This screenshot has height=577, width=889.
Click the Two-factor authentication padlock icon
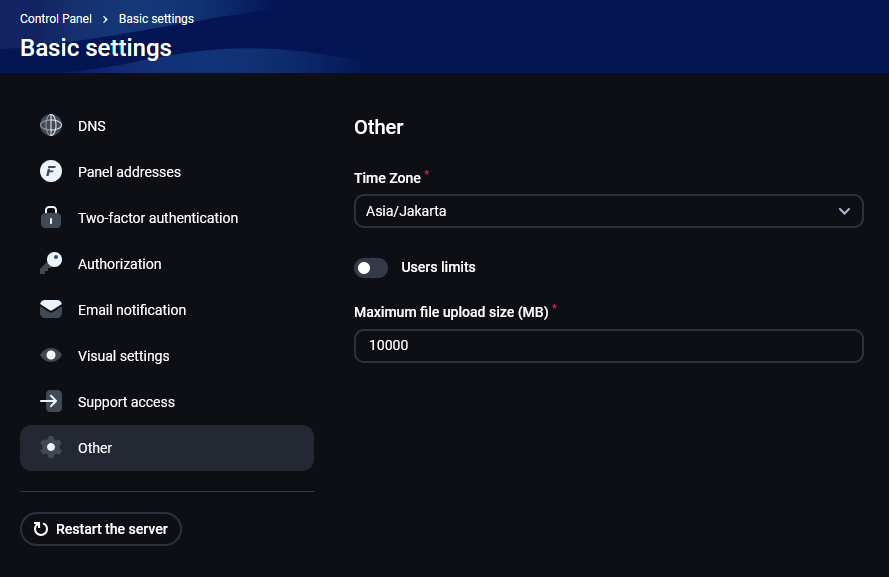pos(51,218)
